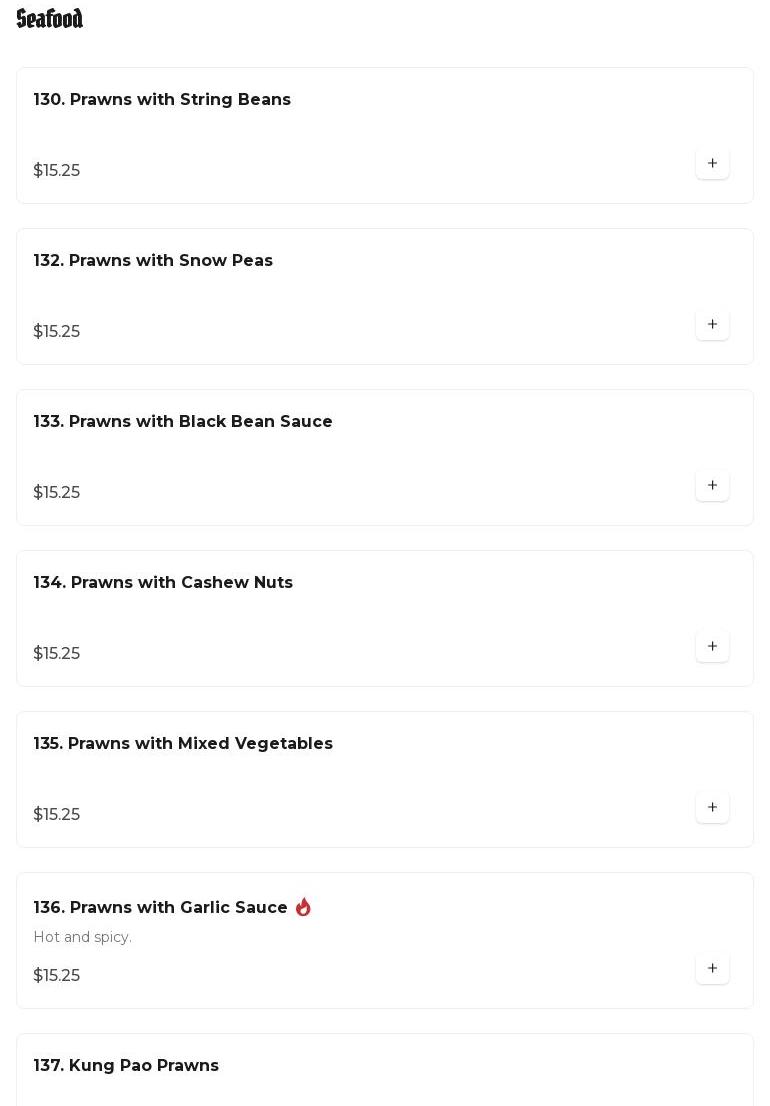Click the "Hot and spicy." description text

[x=82, y=937]
